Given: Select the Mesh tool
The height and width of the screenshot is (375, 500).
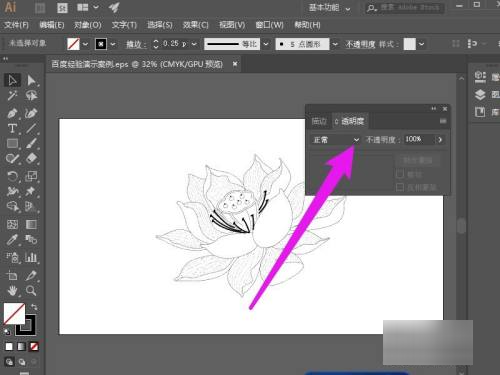Looking at the screenshot, I should click(12, 224).
